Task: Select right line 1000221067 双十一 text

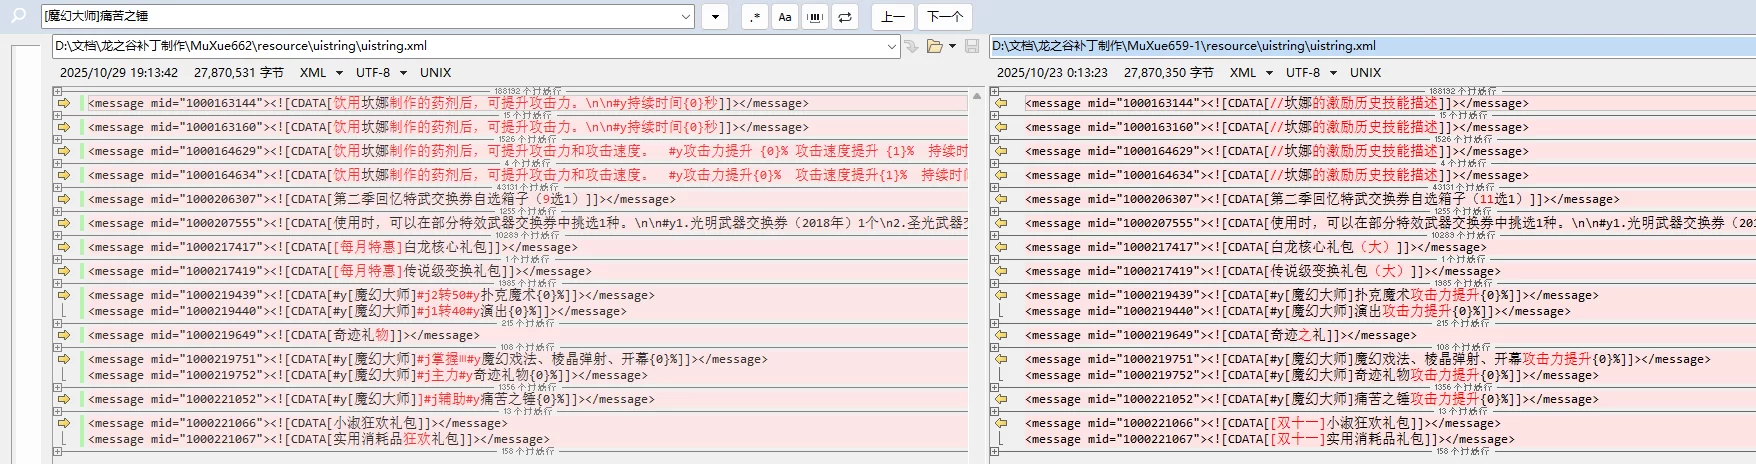Action: tap(1298, 439)
